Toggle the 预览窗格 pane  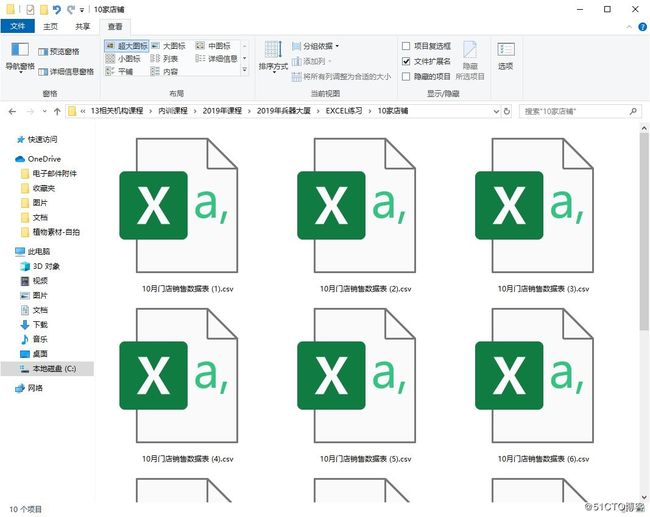click(x=59, y=51)
